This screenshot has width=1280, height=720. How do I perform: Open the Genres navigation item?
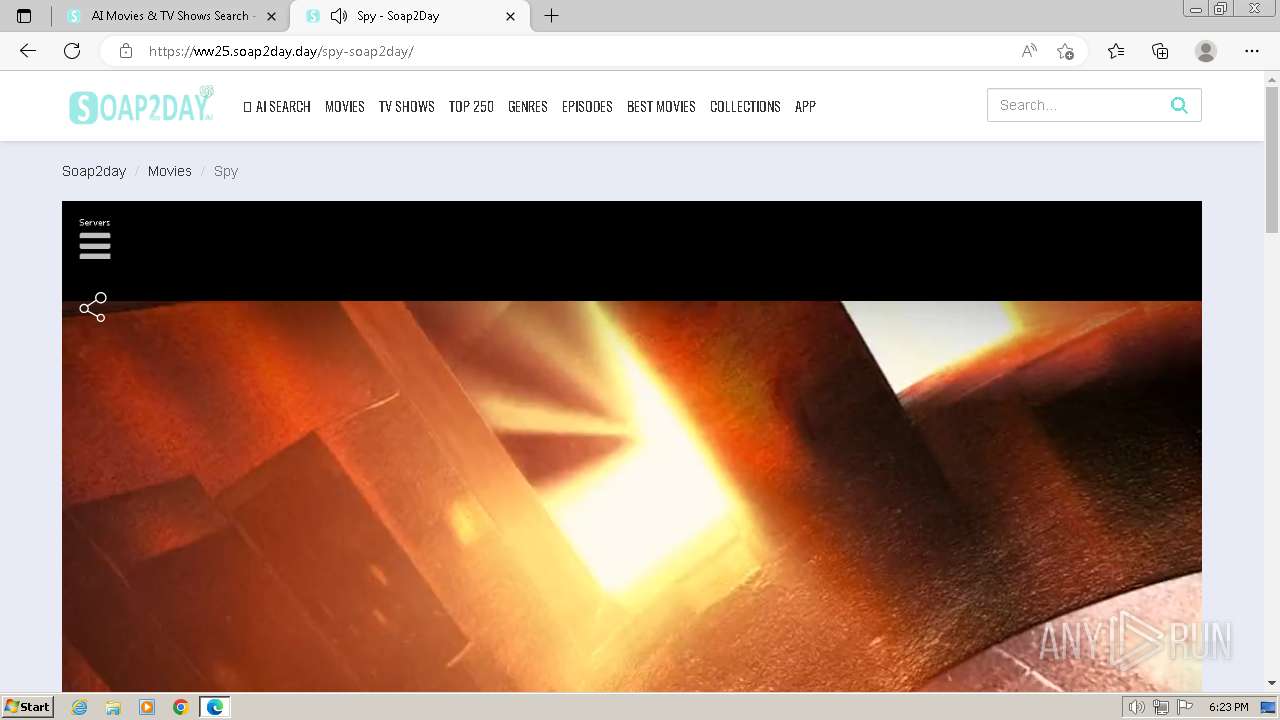(528, 106)
